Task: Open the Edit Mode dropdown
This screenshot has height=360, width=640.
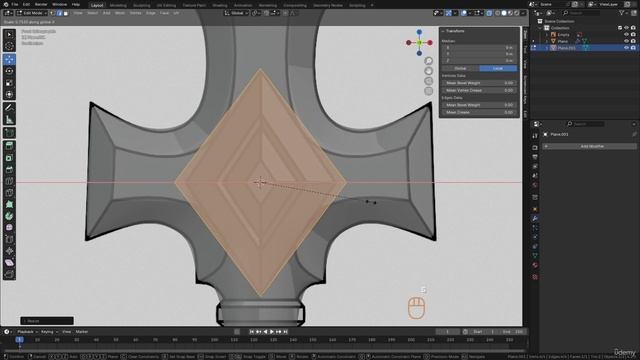Action: pyautogui.click(x=32, y=13)
